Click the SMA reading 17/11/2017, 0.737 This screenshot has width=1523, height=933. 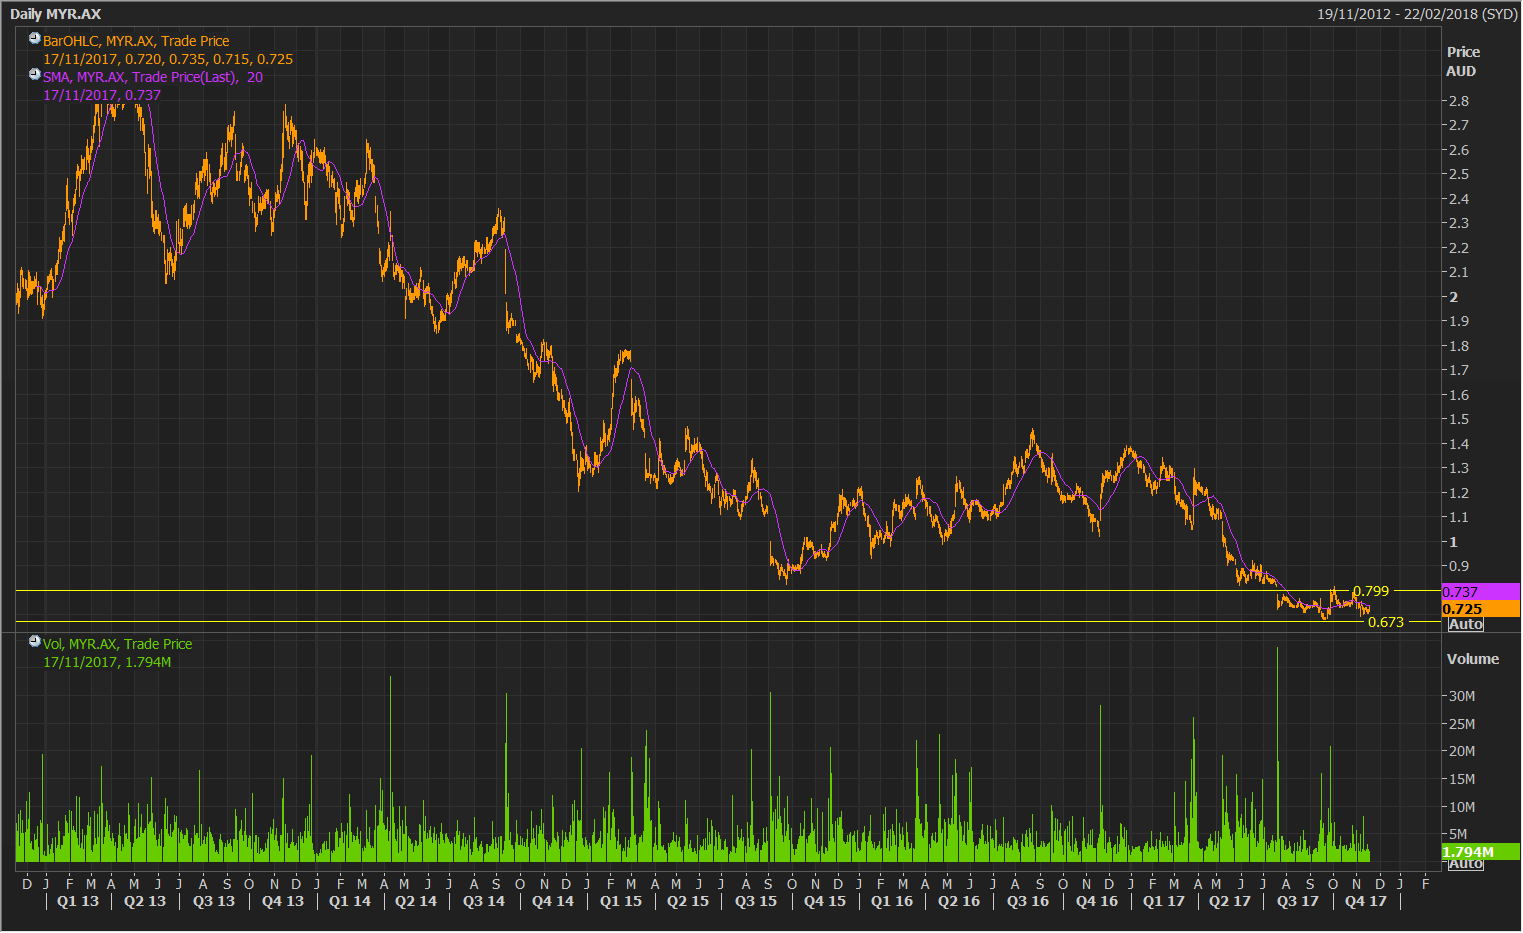102,95
